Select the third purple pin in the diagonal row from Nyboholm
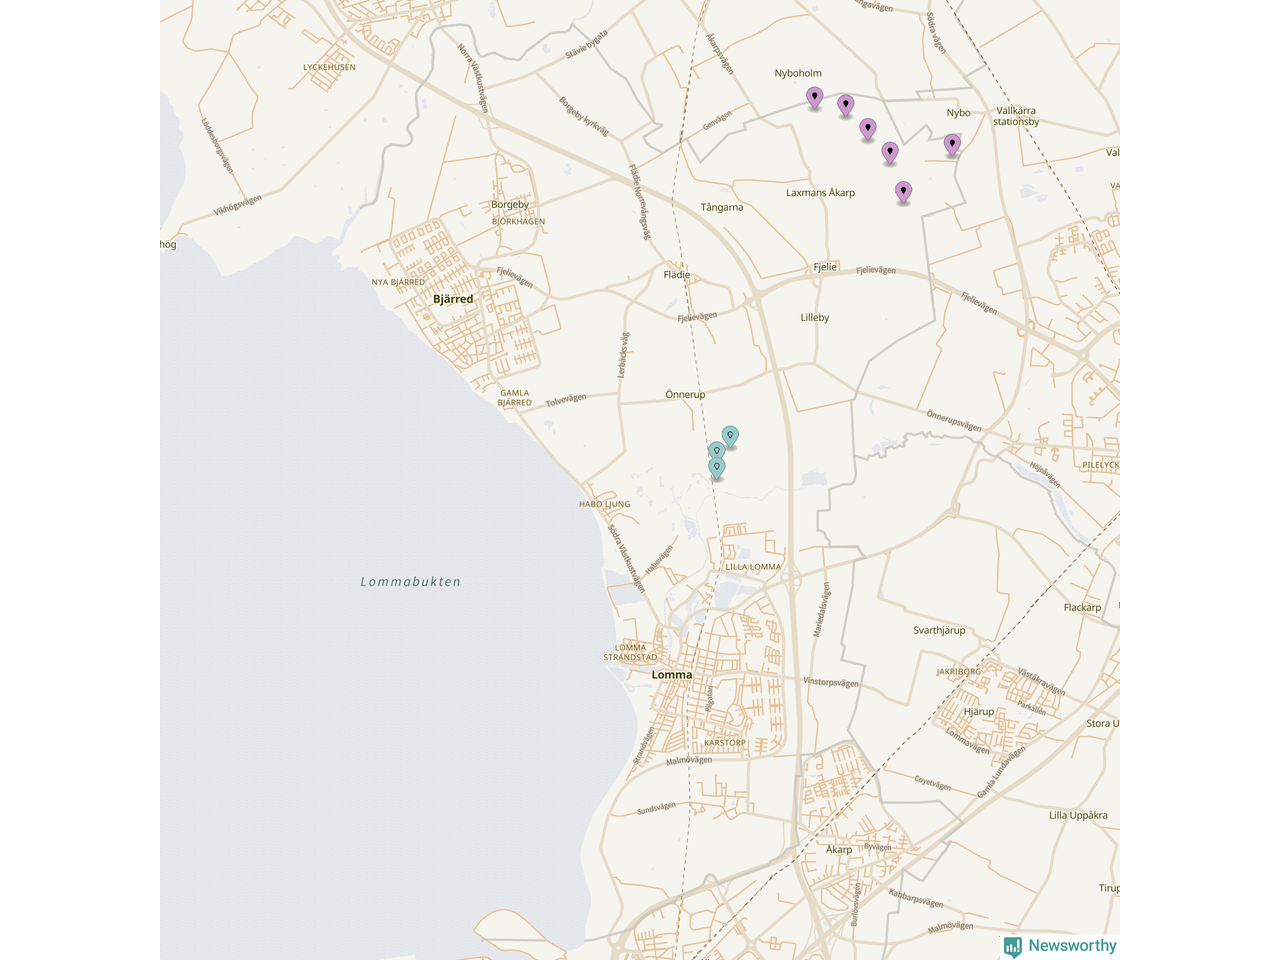Image resolution: width=1280 pixels, height=960 pixels. 868,129
